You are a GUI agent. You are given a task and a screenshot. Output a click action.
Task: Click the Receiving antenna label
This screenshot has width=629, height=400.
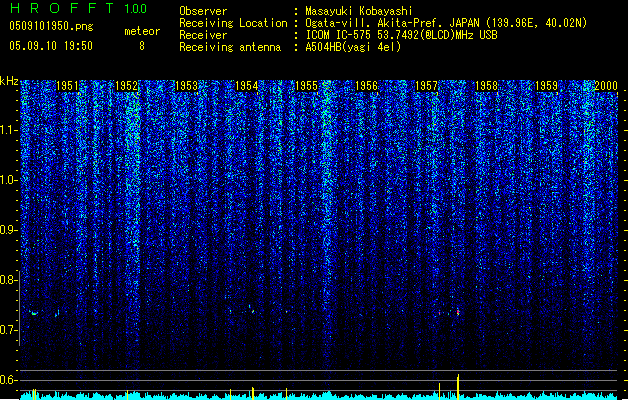pos(230,47)
